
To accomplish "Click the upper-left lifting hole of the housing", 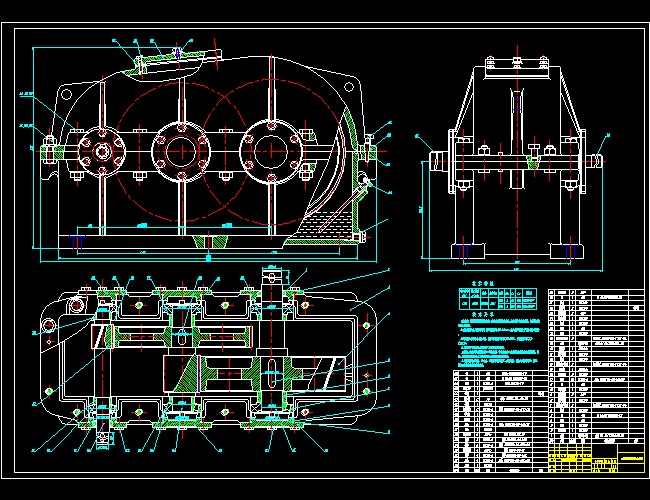I will click(66, 94).
